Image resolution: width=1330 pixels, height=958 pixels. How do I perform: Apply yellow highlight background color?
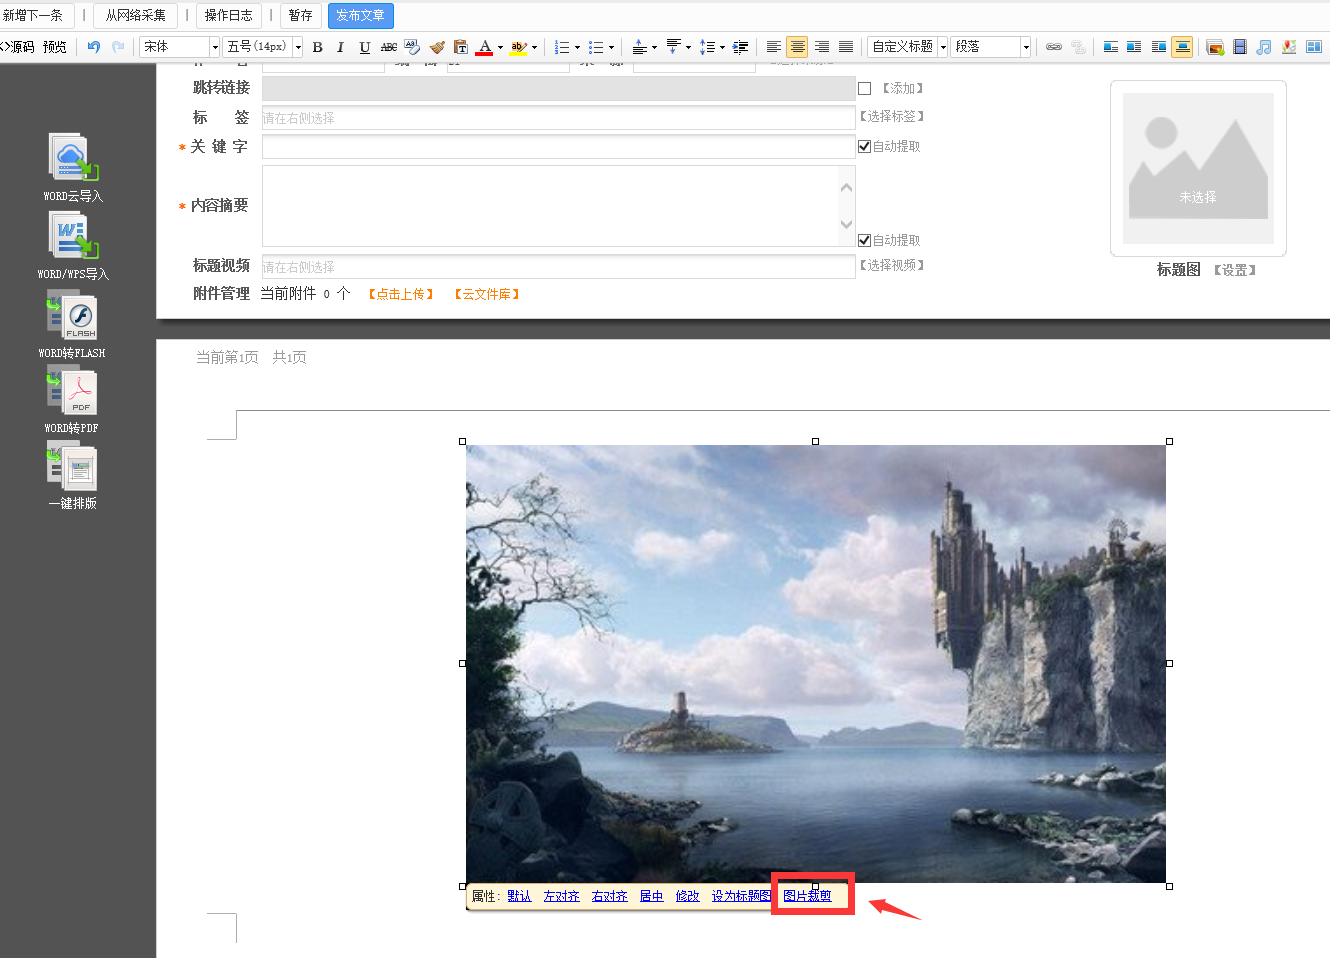pos(518,47)
